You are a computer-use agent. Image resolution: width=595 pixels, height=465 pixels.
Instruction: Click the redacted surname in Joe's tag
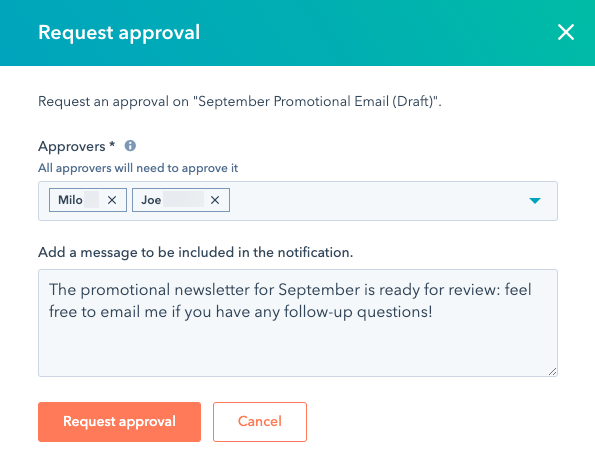(184, 200)
